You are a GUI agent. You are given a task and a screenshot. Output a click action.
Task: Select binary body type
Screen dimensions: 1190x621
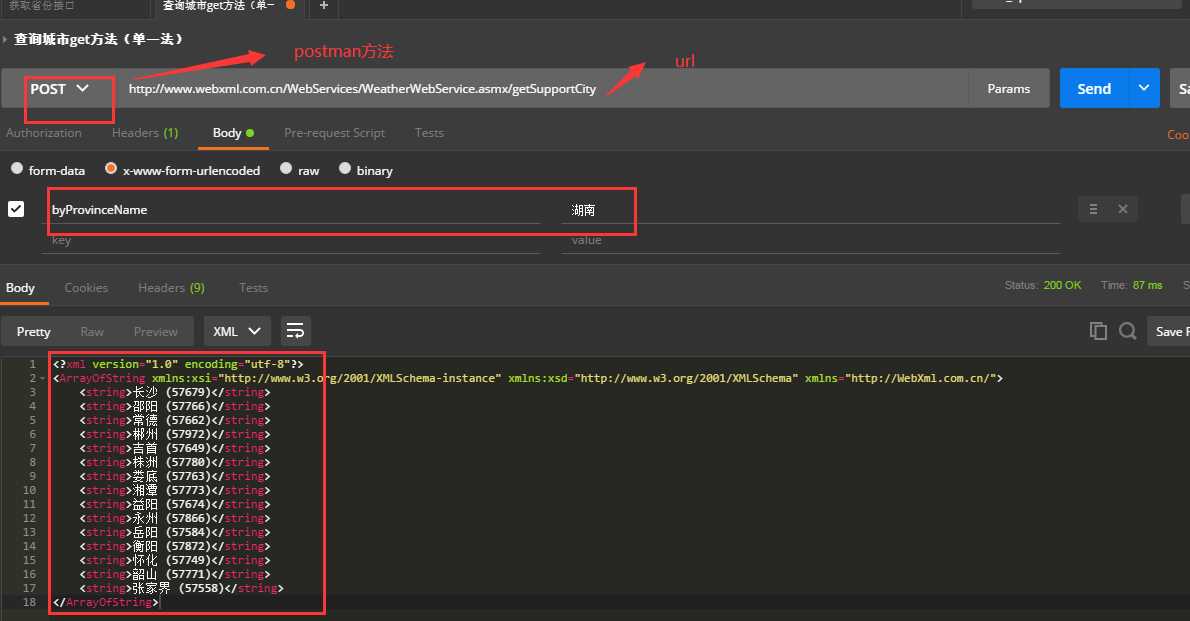(x=345, y=169)
